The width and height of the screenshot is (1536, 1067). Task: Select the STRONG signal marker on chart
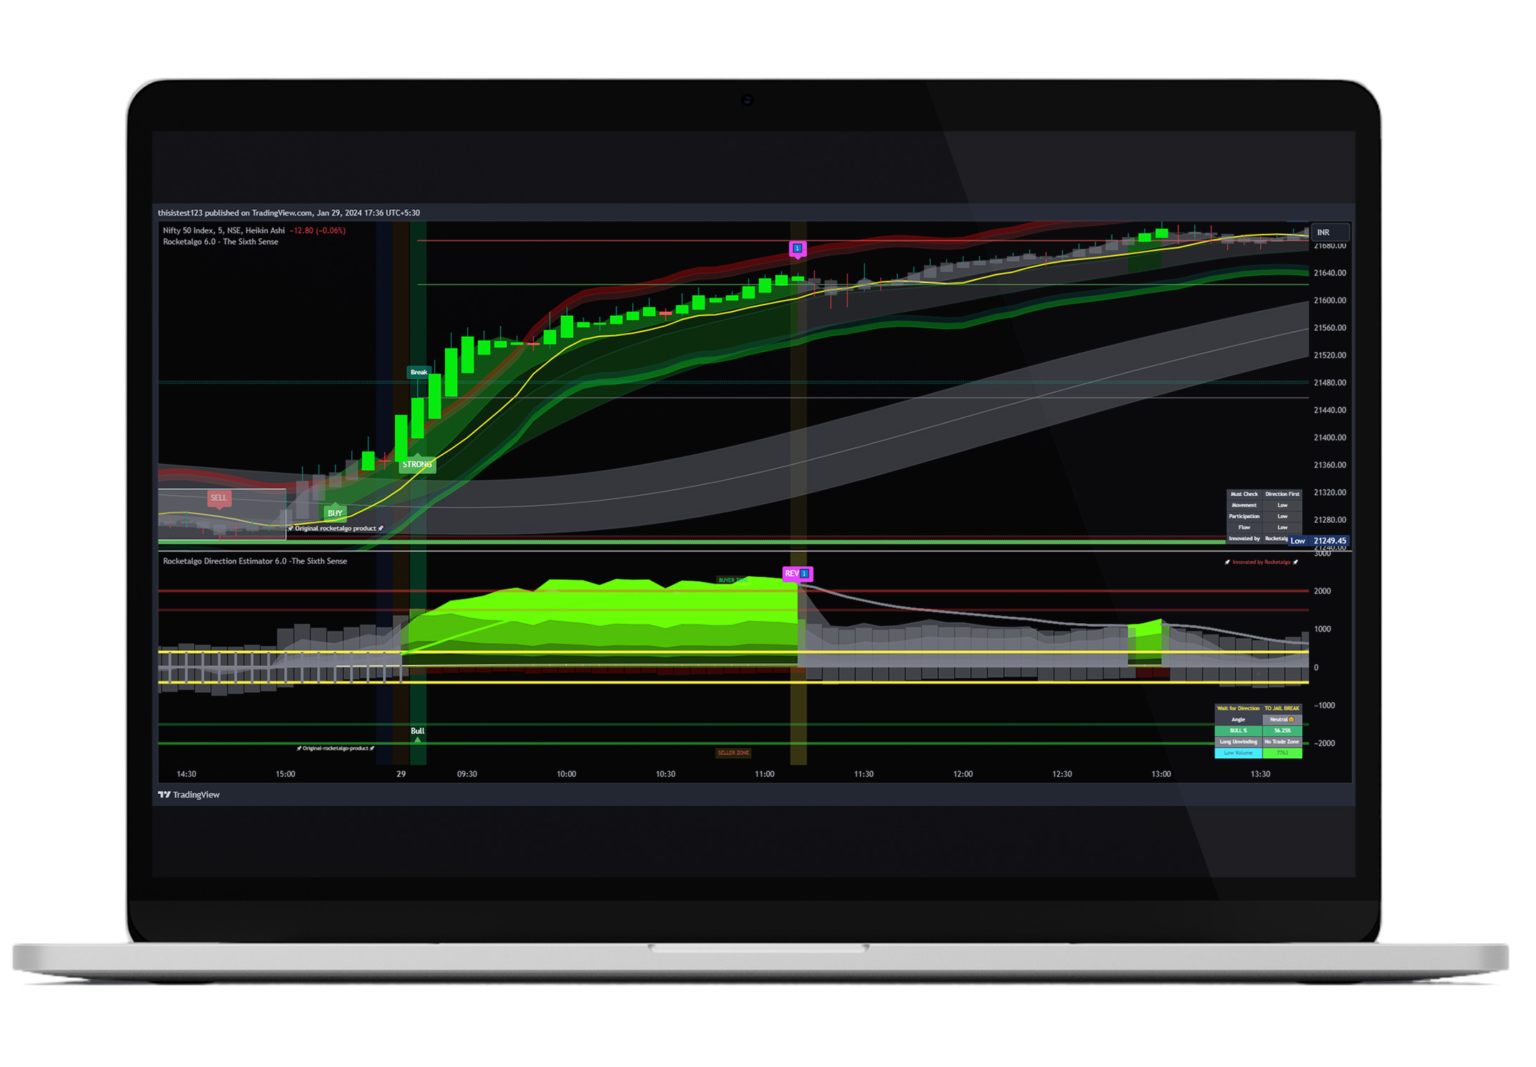[x=417, y=465]
